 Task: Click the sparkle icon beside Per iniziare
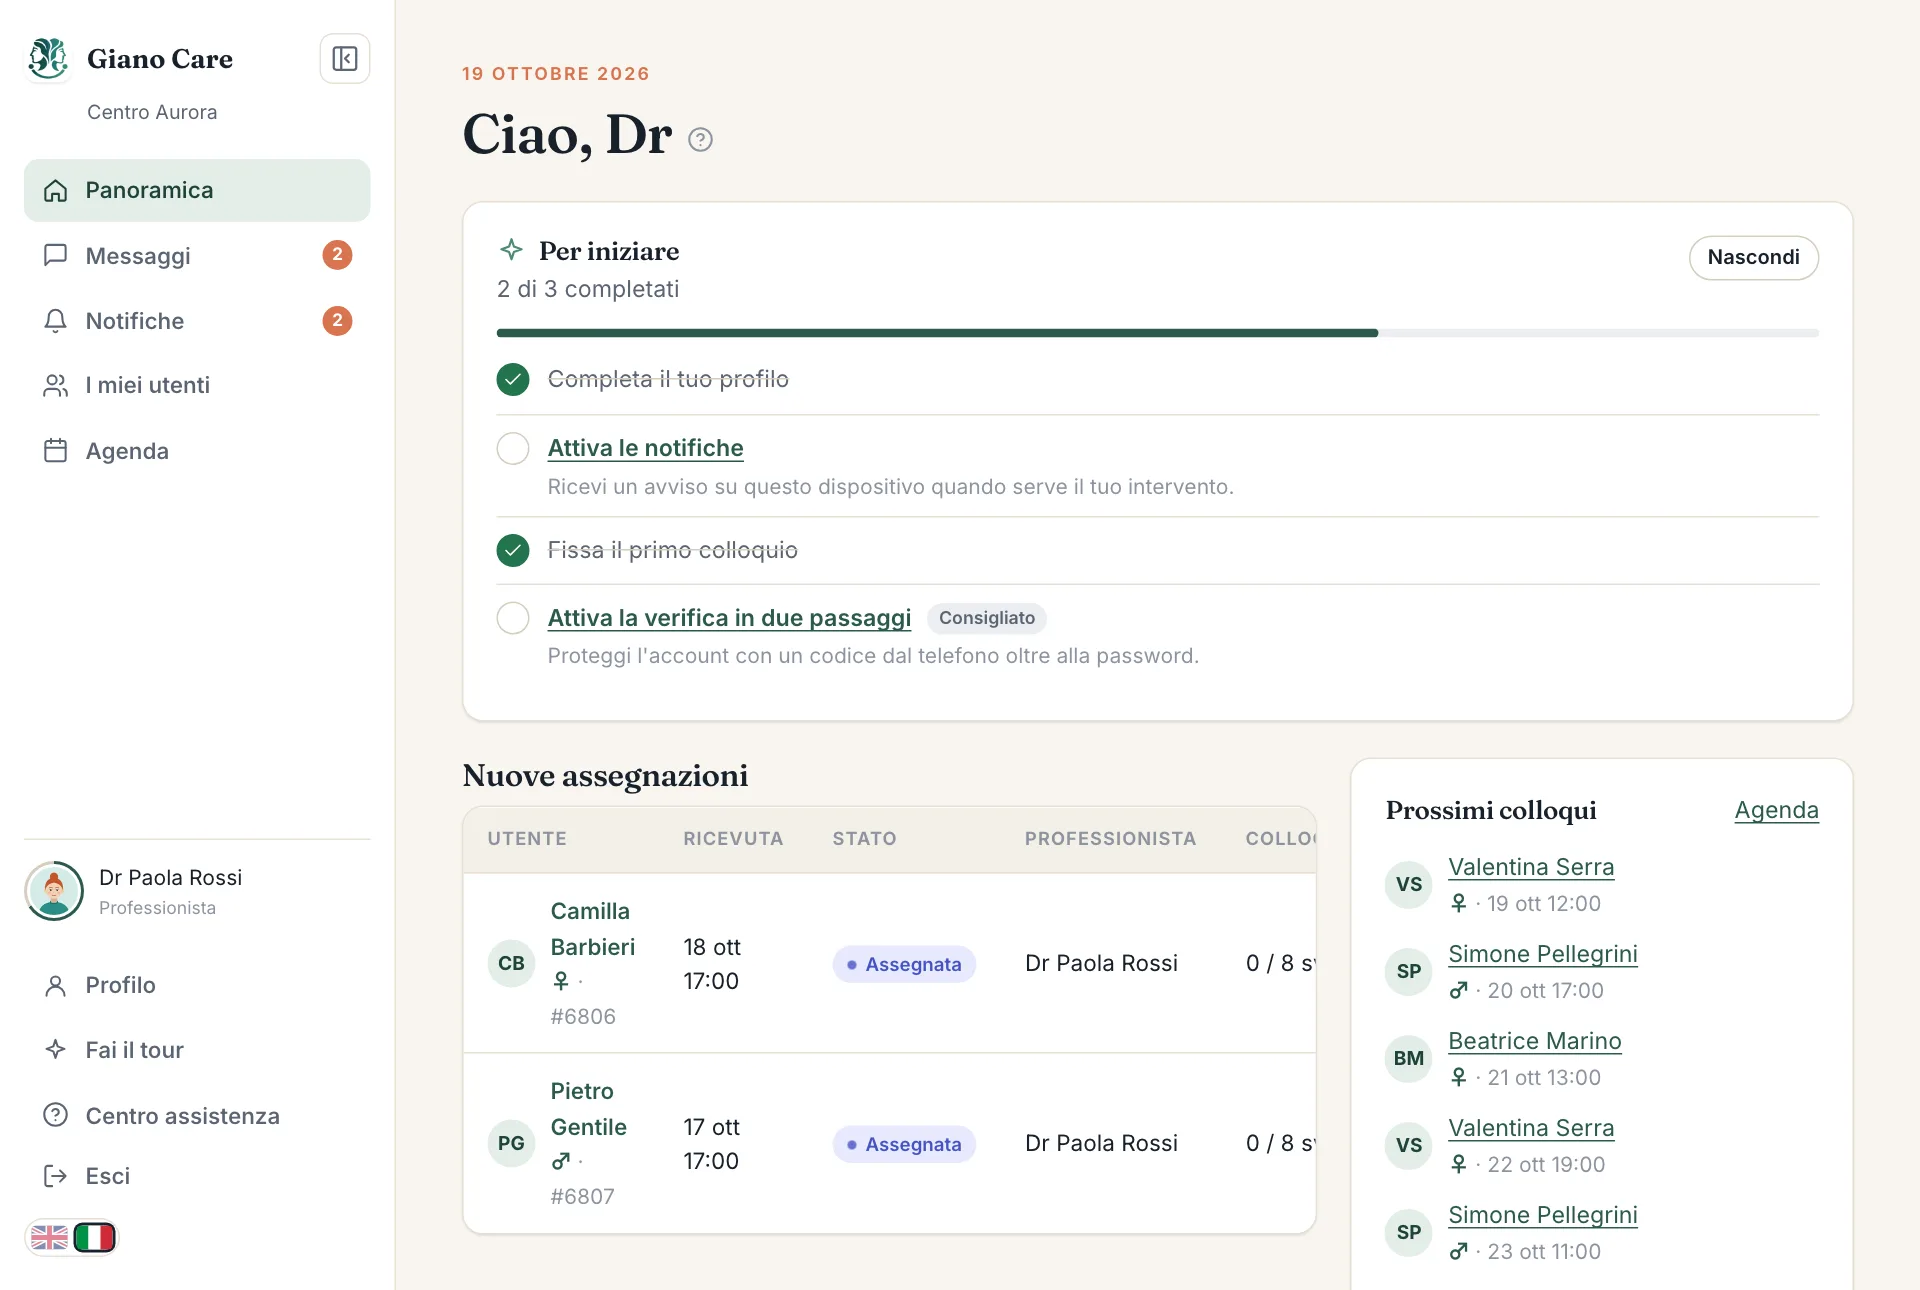511,249
